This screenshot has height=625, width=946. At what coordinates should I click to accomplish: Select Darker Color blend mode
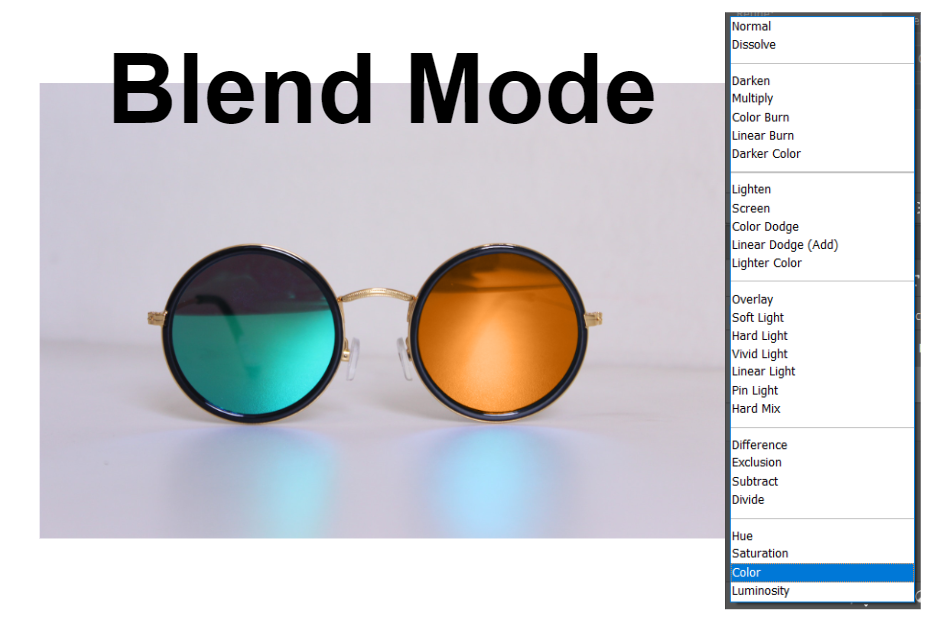click(x=822, y=154)
